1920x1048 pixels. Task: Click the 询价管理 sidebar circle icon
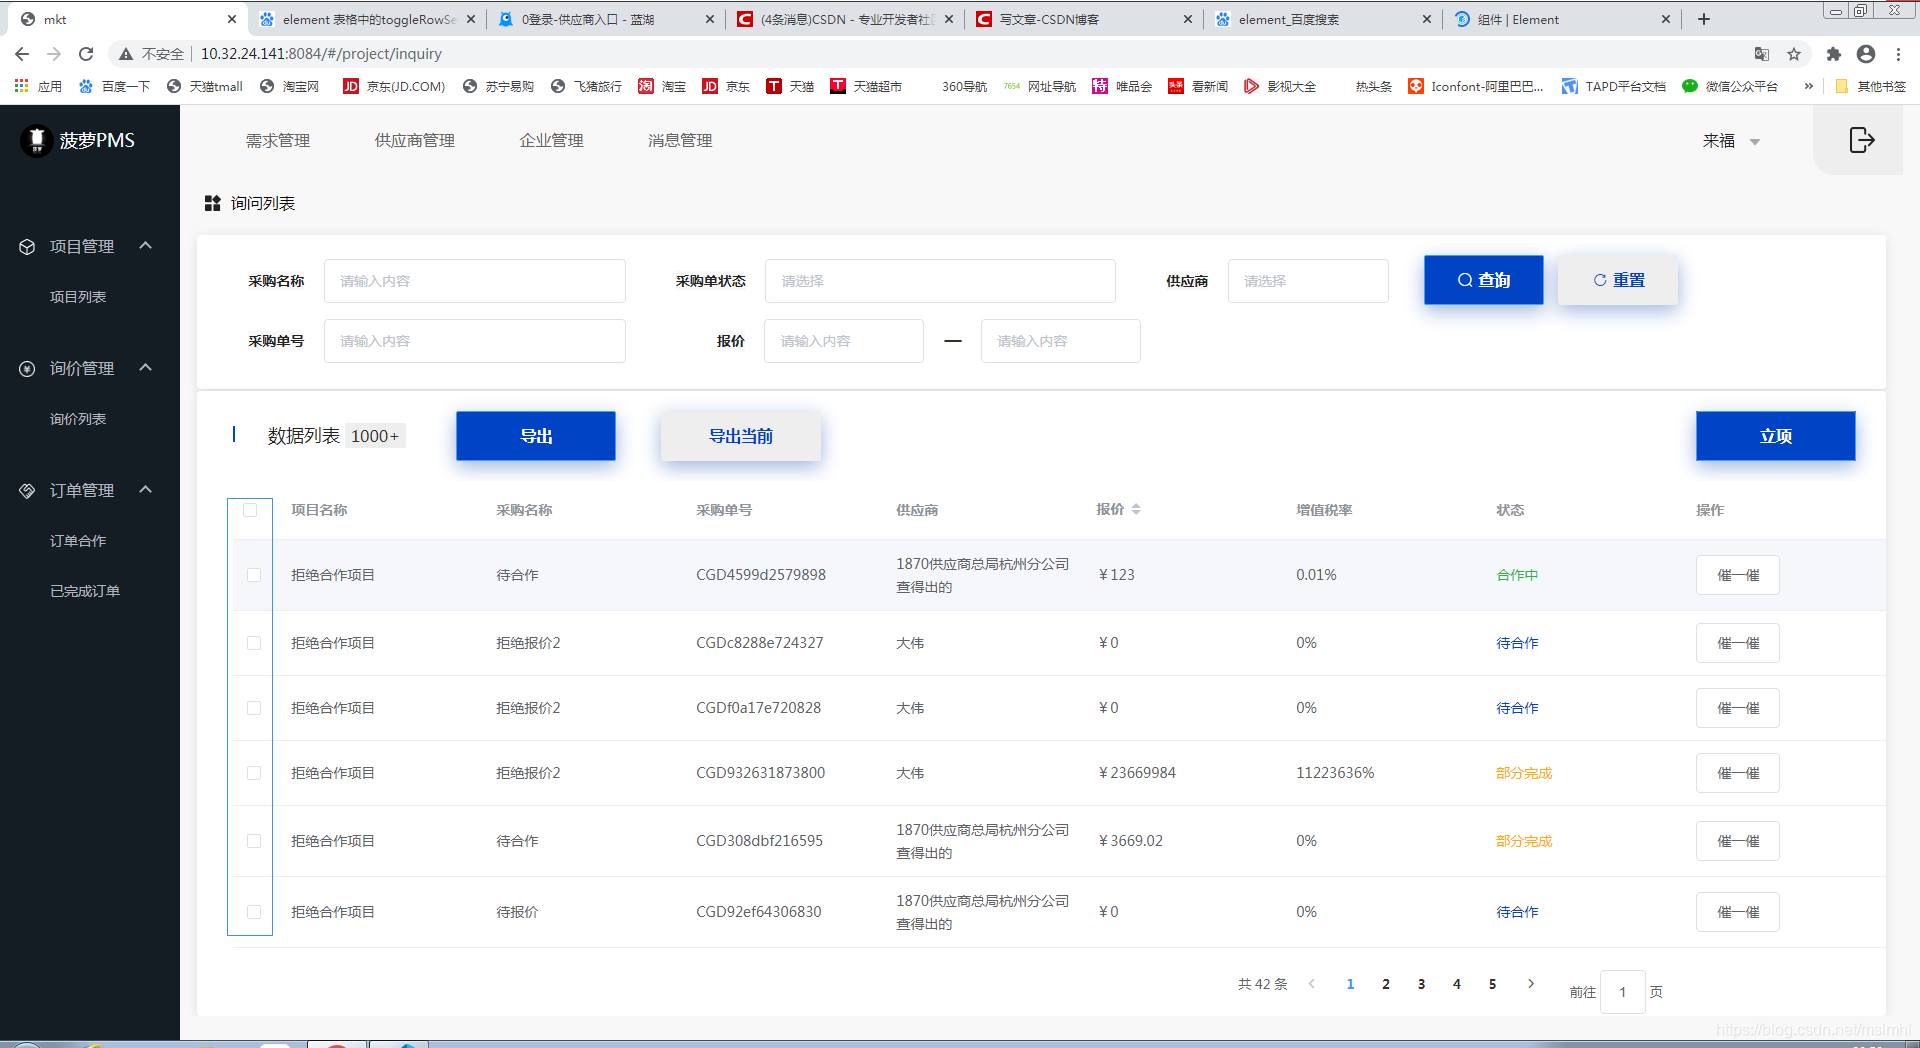pyautogui.click(x=27, y=369)
